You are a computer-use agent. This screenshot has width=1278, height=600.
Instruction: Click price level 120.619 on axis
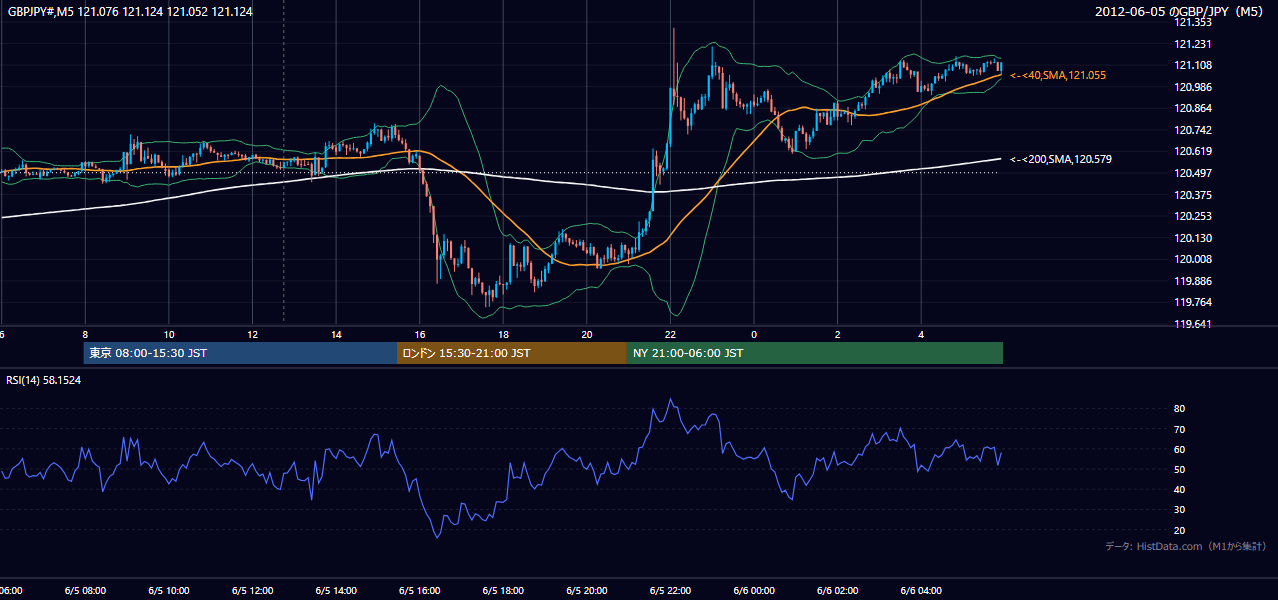1193,152
